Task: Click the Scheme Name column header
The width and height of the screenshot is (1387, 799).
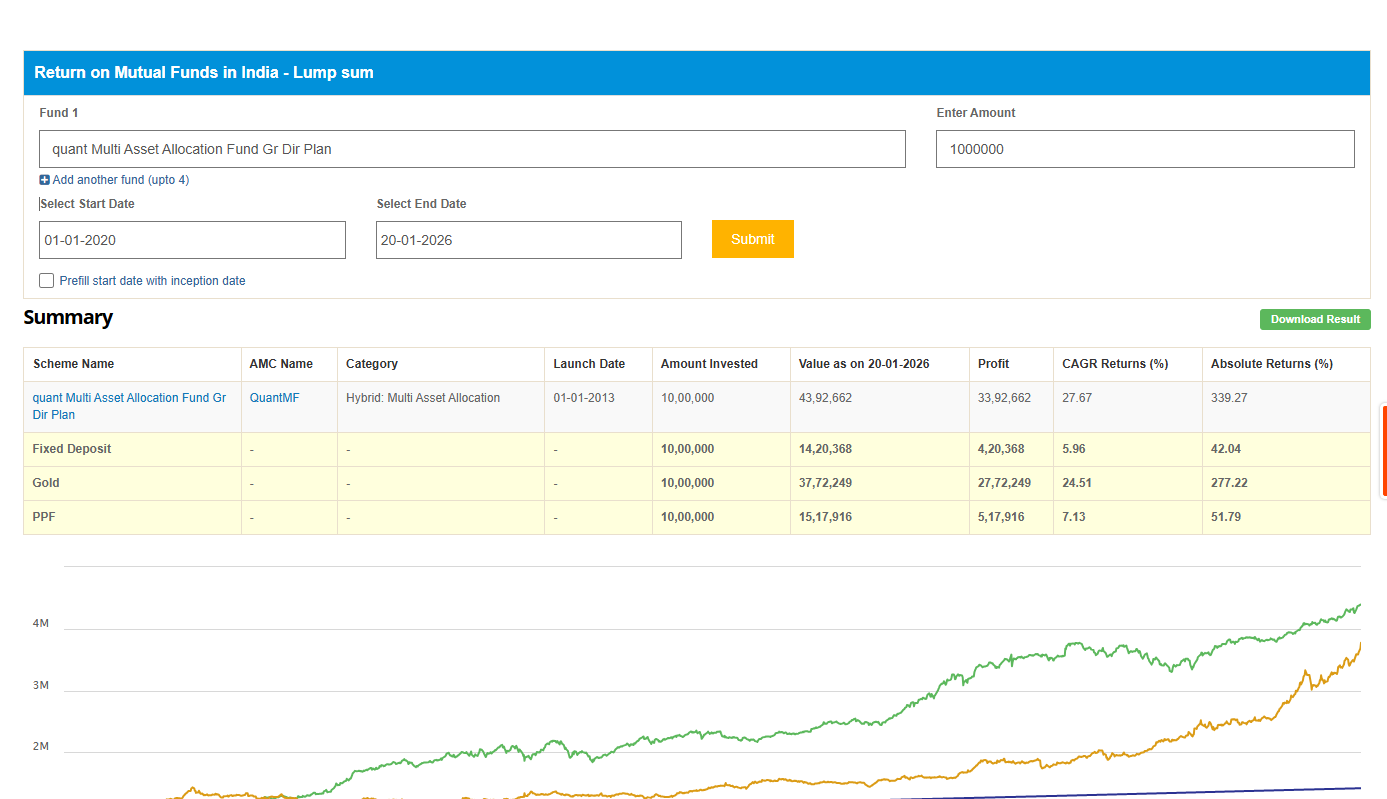Action: coord(74,364)
